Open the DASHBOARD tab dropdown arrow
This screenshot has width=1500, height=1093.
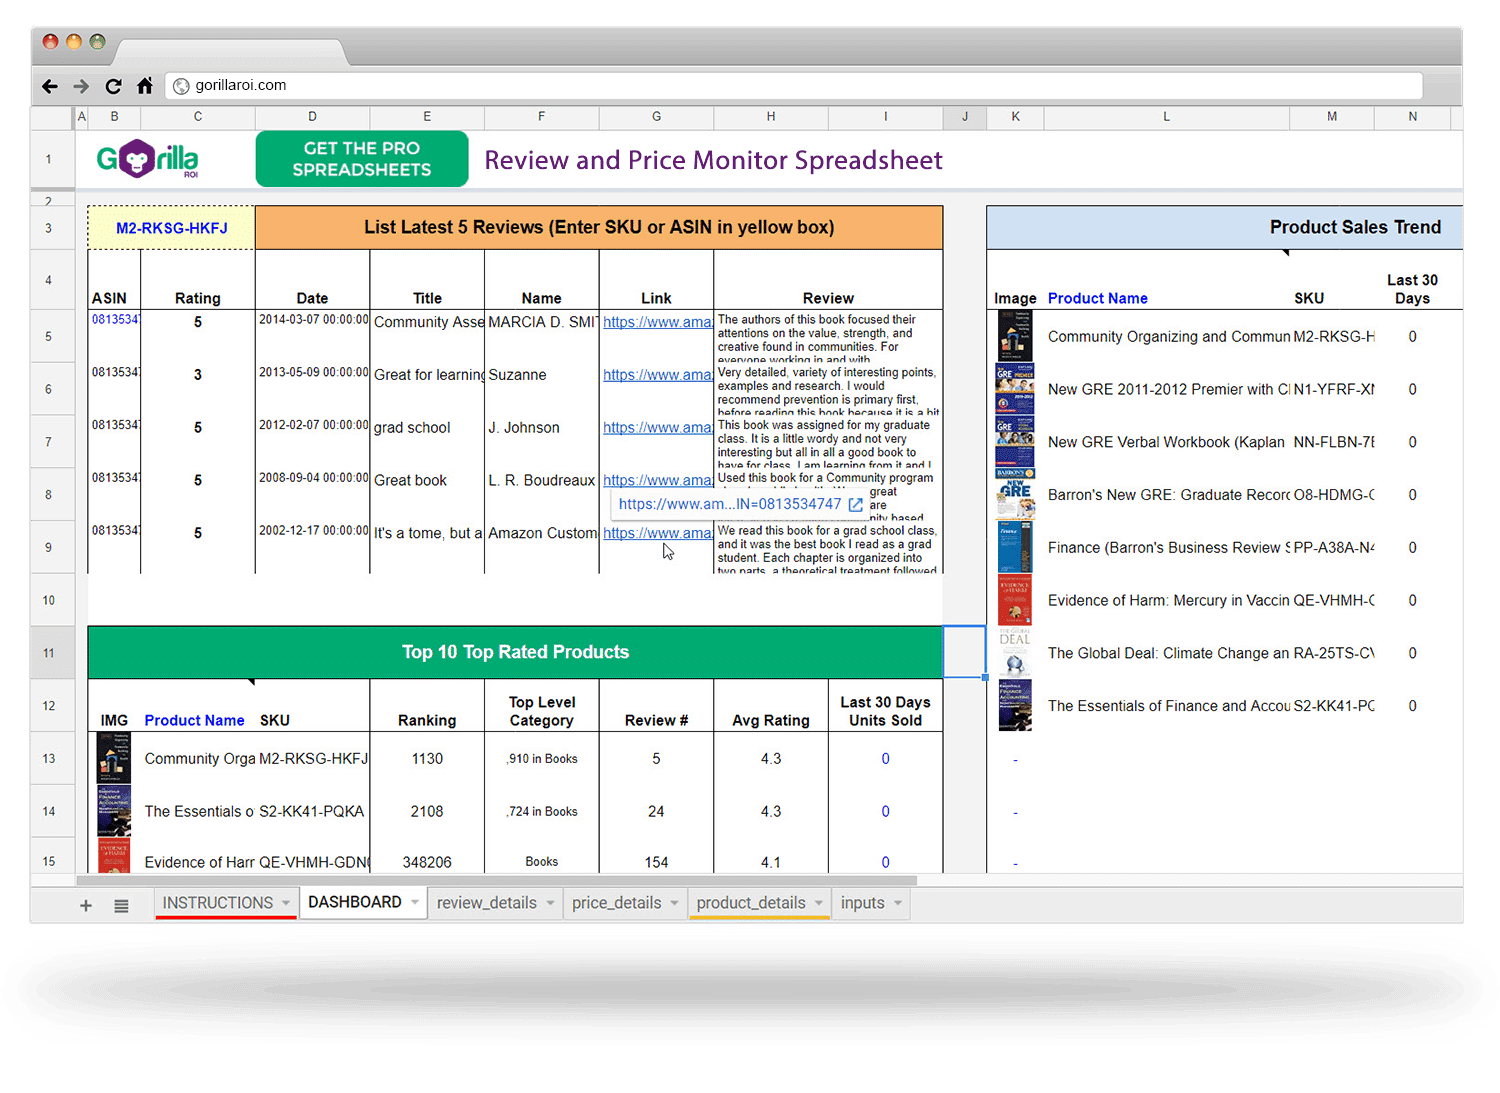[x=417, y=902]
